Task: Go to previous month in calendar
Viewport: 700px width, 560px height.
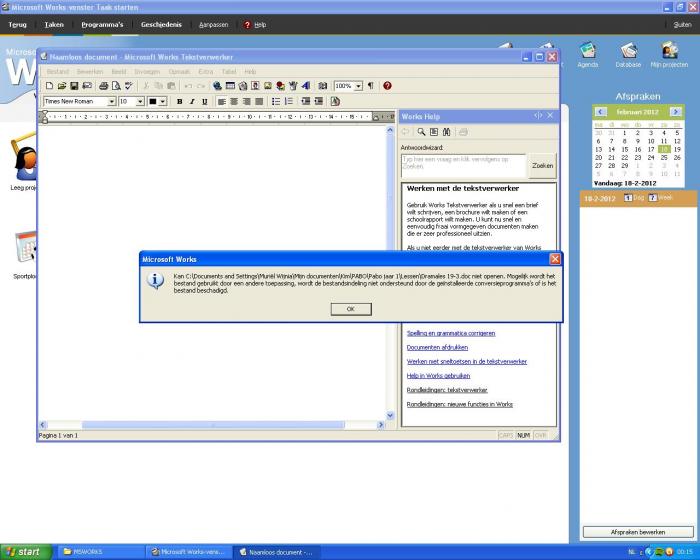Action: [x=600, y=112]
